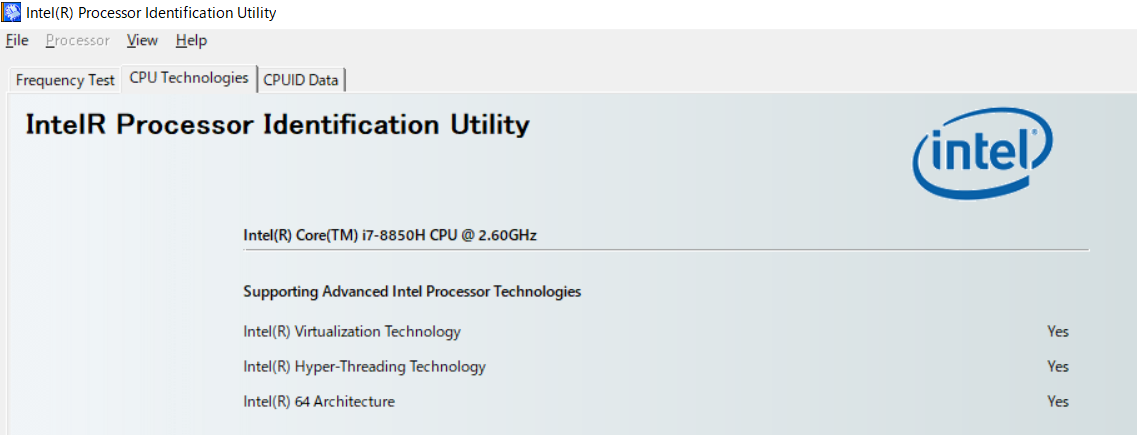Go to the CPUID Data tab
The image size is (1137, 435).
301,80
